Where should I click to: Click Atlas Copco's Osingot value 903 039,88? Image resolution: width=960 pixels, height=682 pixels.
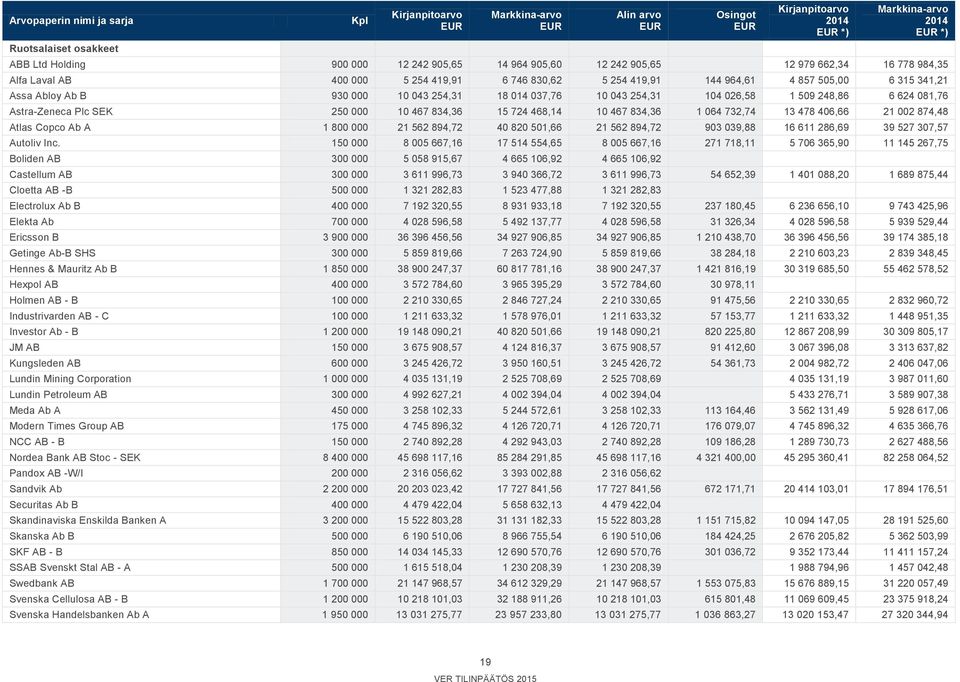pos(730,127)
